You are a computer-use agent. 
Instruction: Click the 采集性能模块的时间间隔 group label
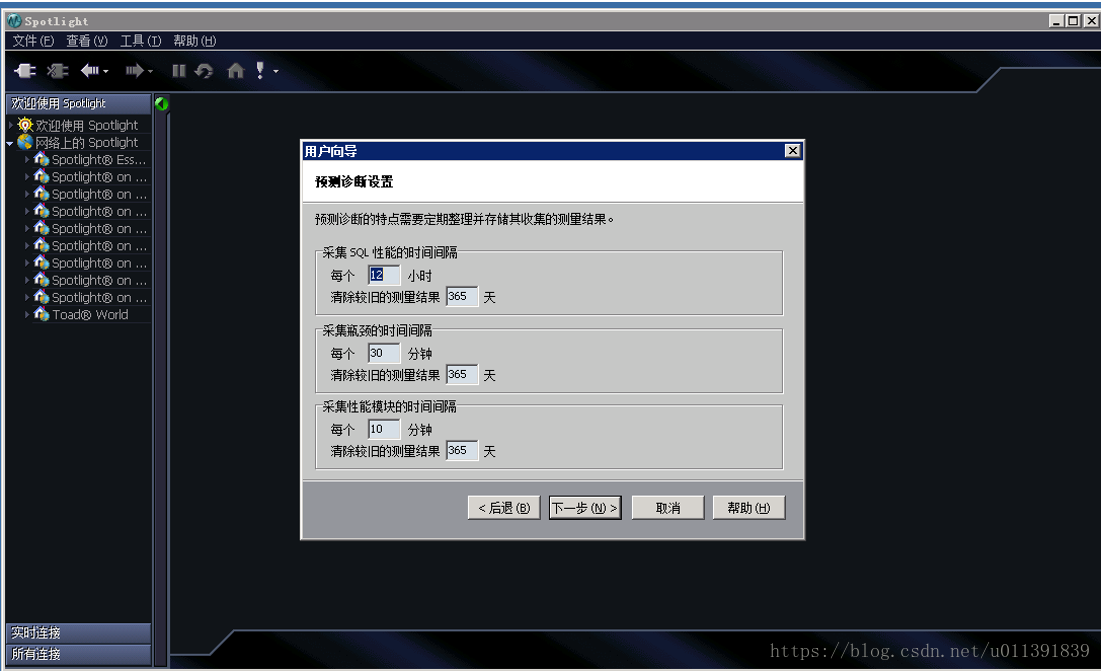click(x=389, y=406)
